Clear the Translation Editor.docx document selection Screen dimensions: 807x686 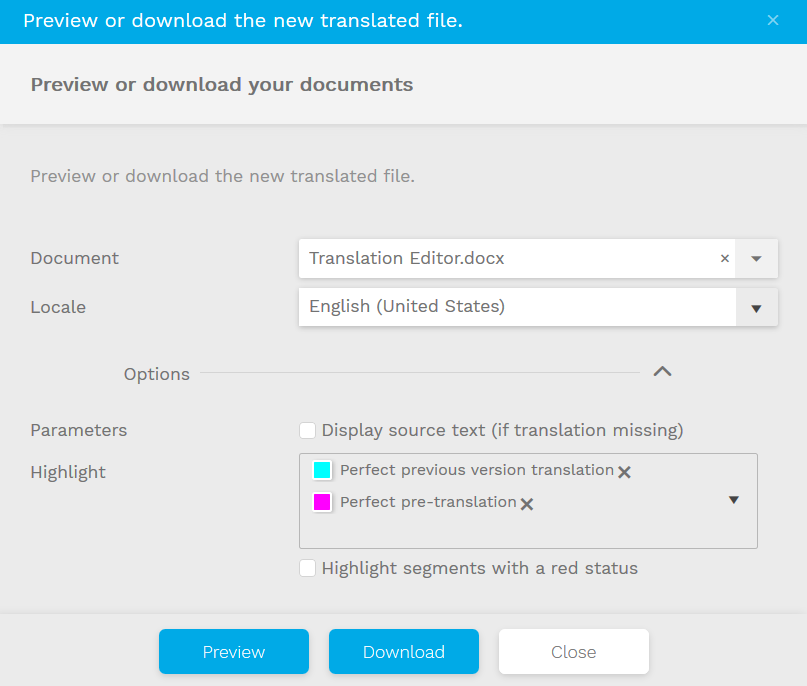click(725, 258)
